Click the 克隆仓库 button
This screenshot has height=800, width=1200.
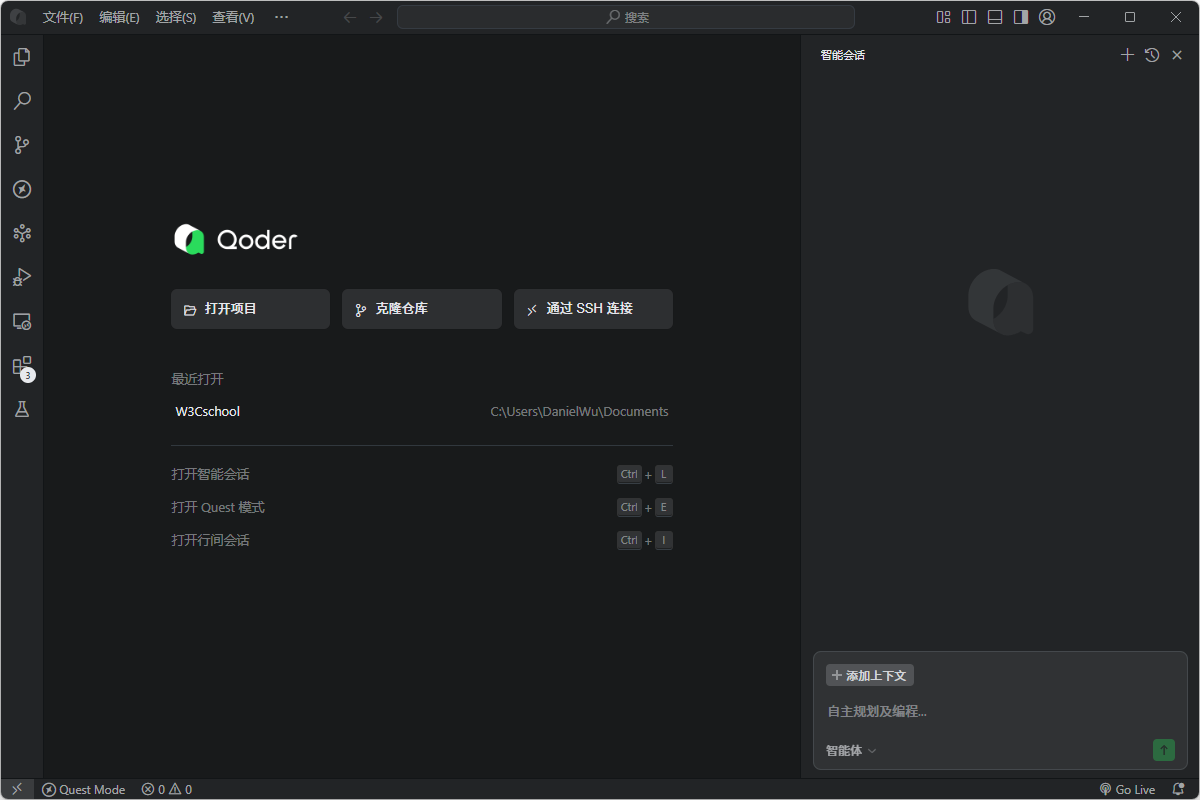tap(421, 309)
